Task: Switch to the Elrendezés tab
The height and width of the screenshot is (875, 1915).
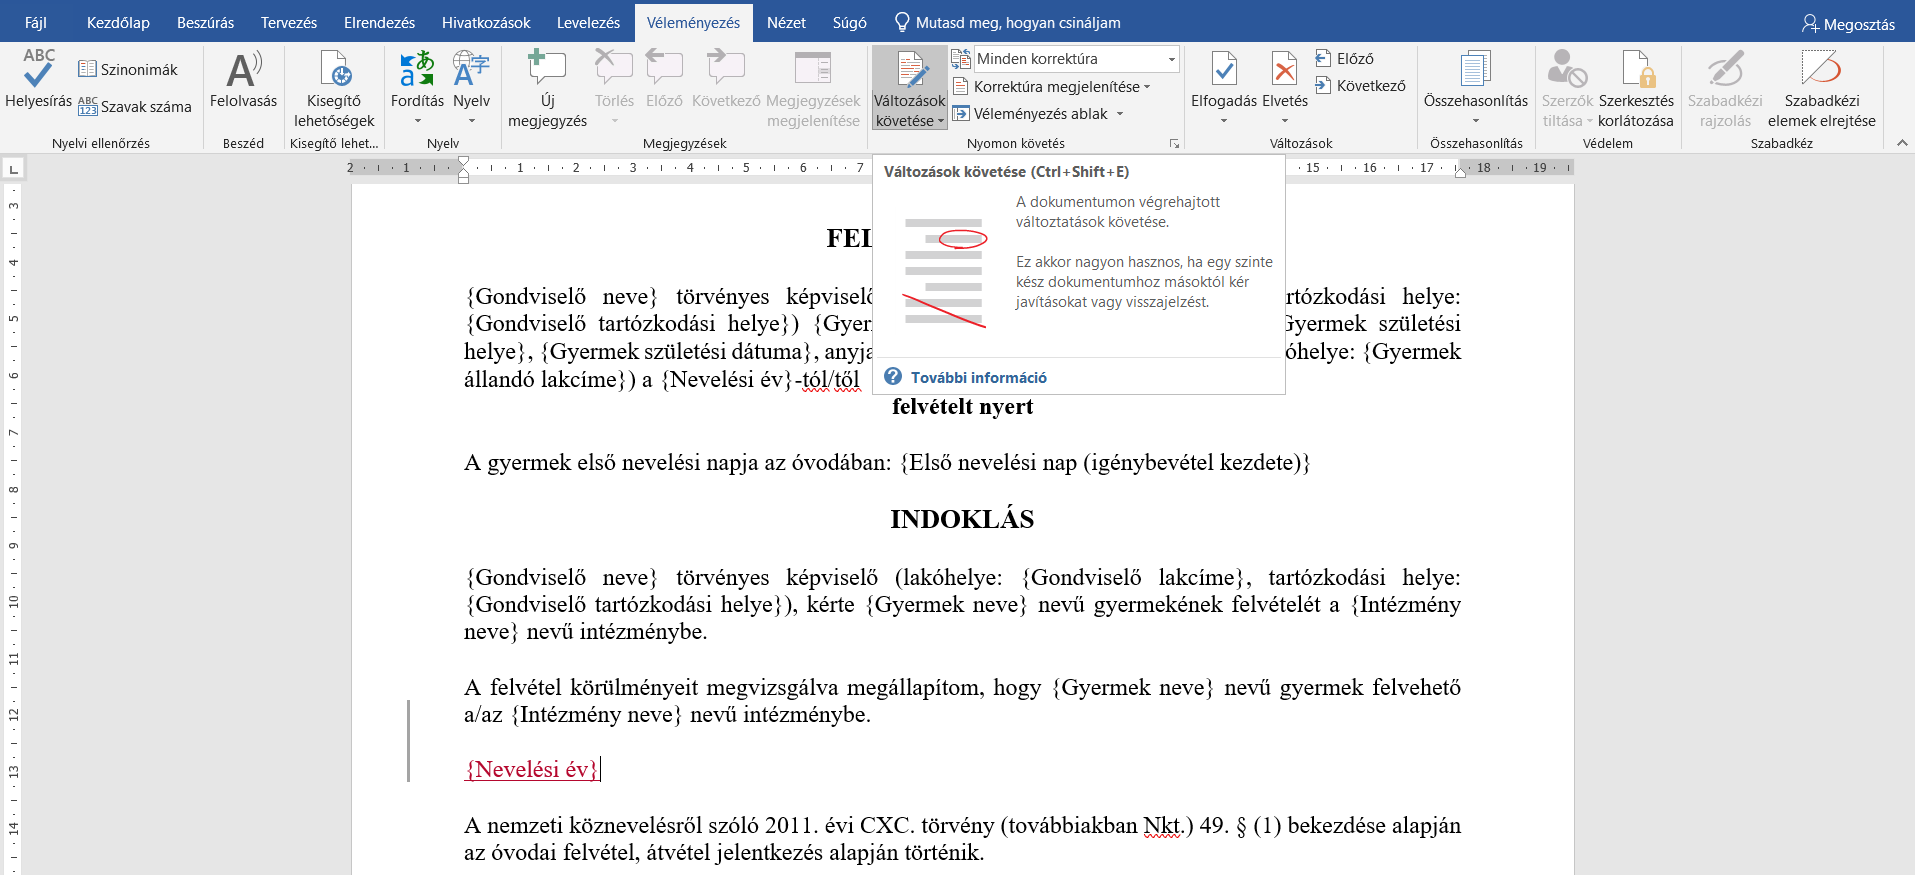Action: coord(379,22)
